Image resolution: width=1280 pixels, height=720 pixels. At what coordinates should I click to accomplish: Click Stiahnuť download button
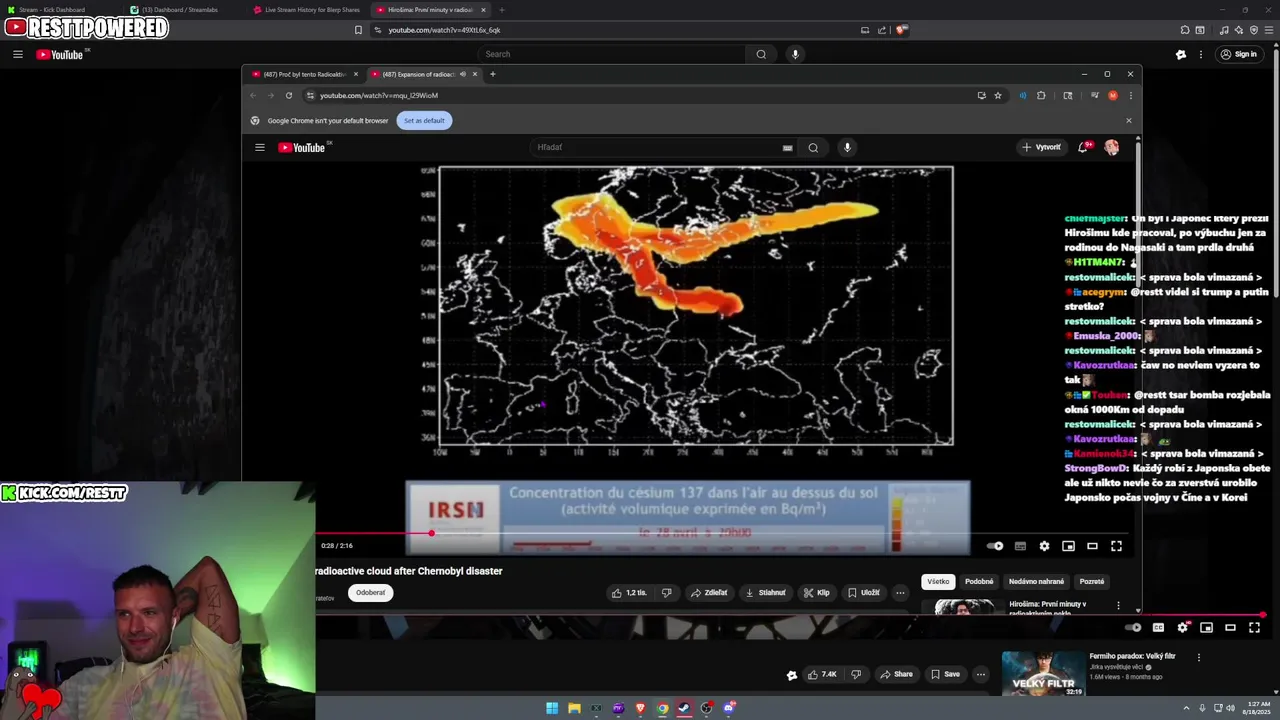point(765,592)
